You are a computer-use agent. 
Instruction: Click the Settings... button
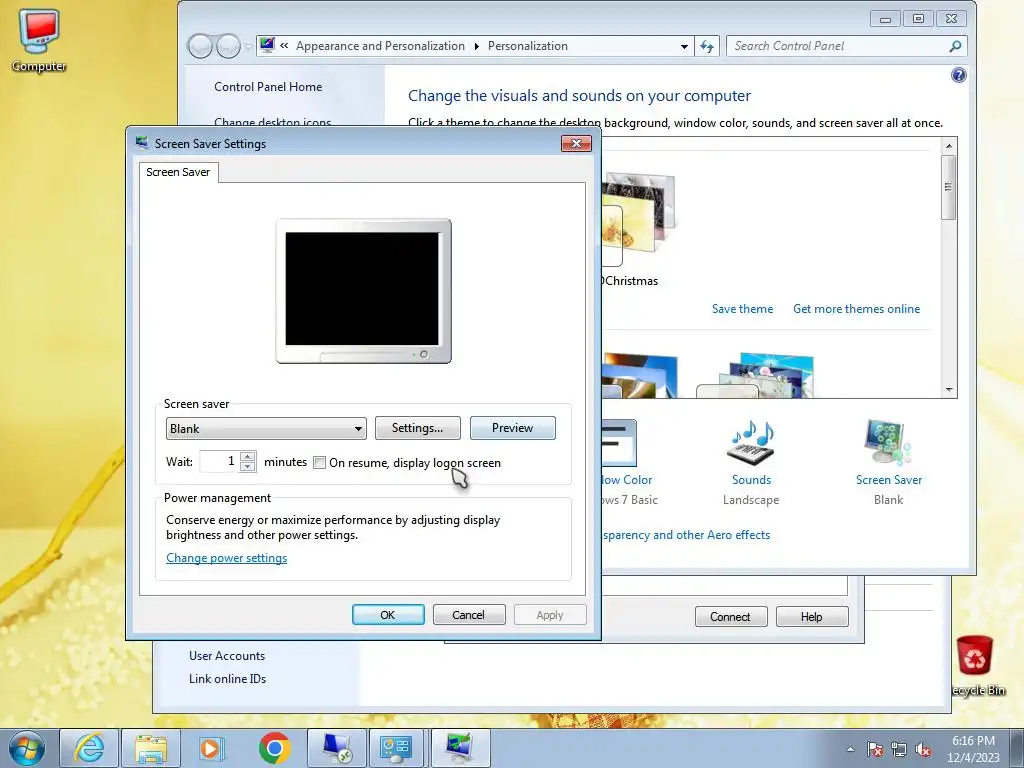(417, 428)
